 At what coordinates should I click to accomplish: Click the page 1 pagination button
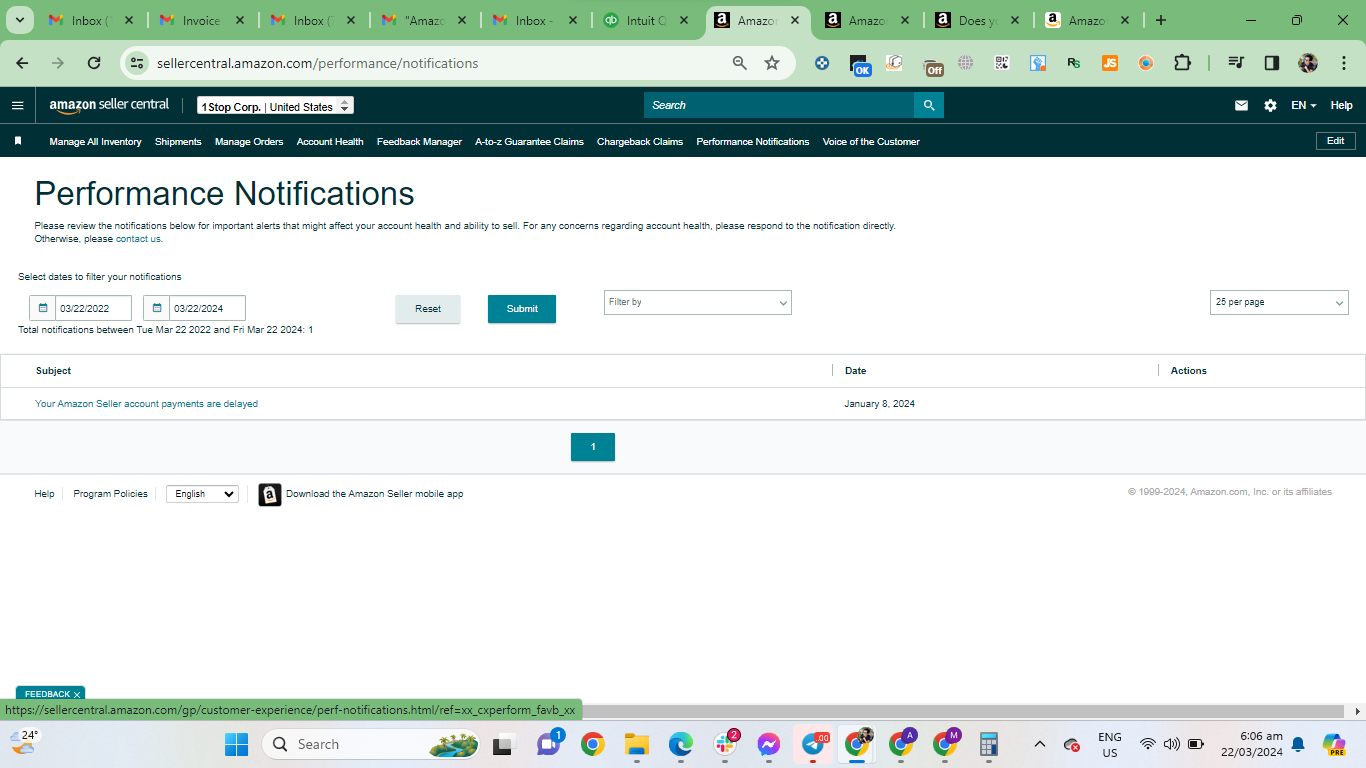pyautogui.click(x=593, y=447)
